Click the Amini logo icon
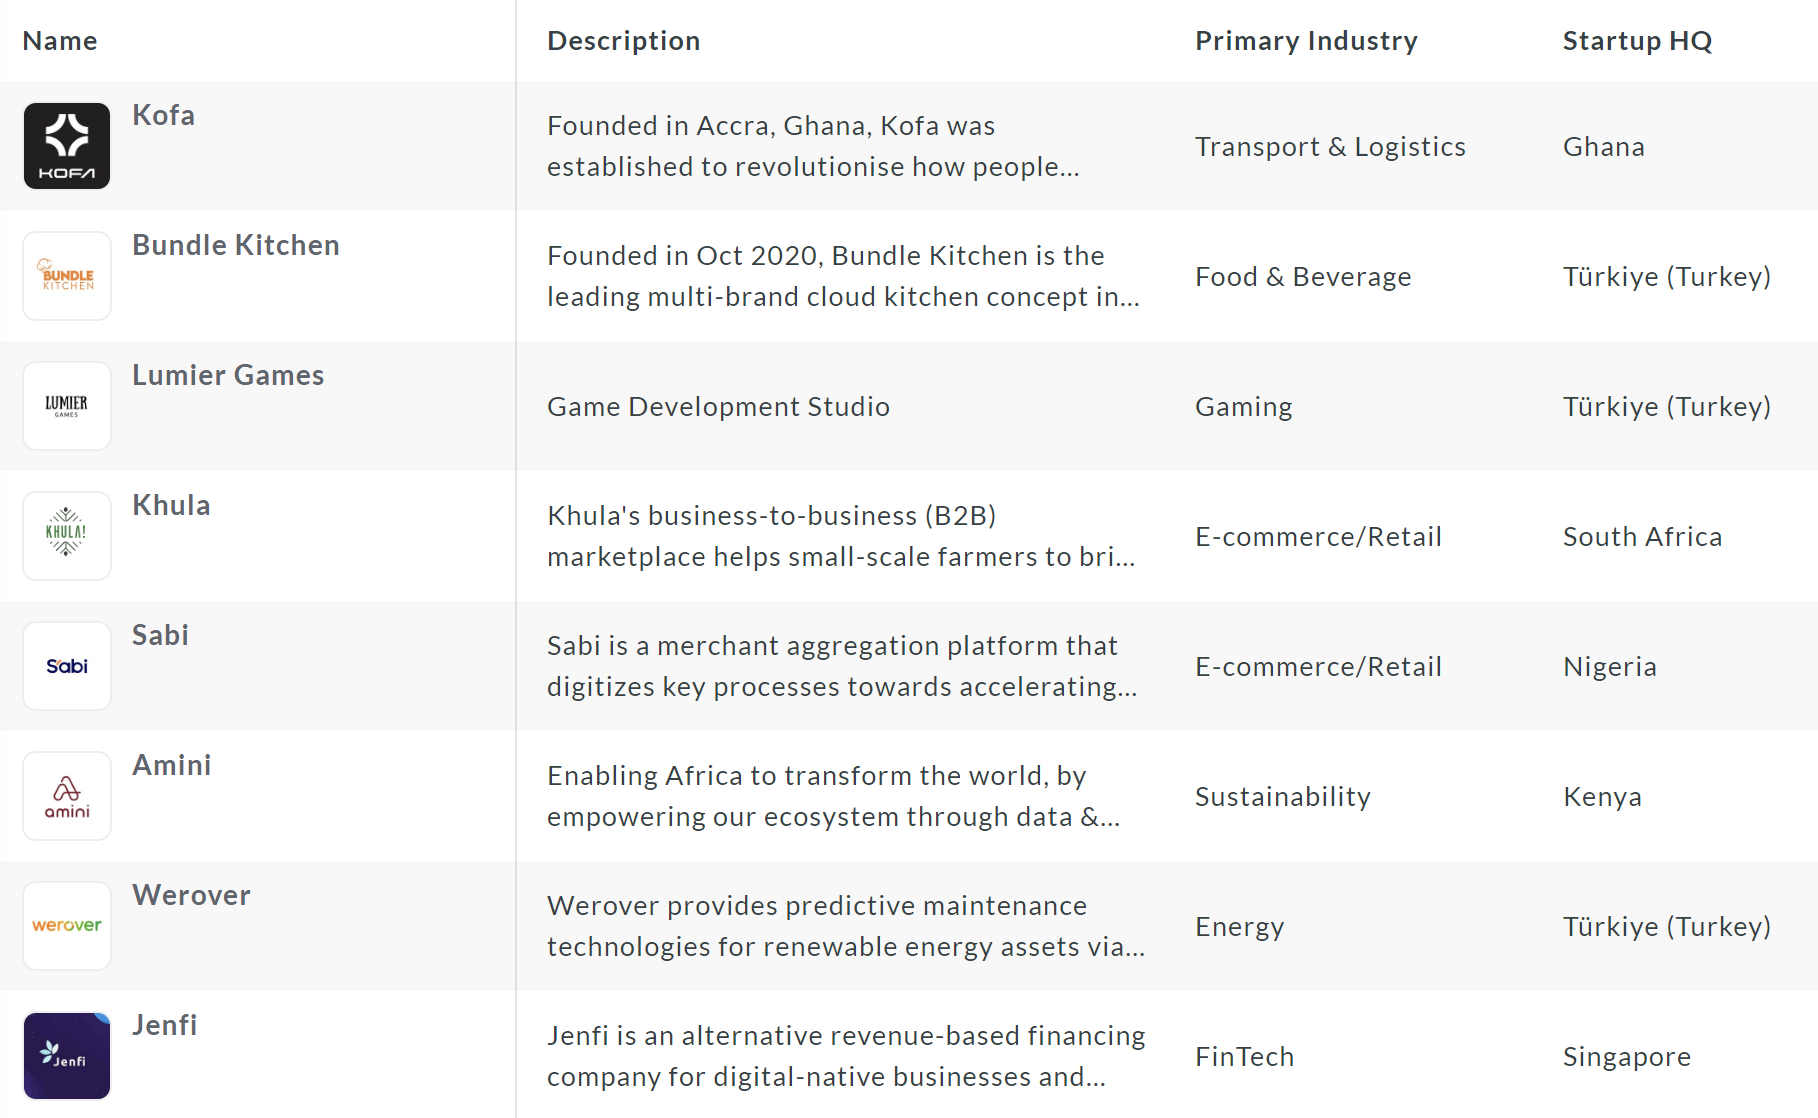 coord(67,796)
